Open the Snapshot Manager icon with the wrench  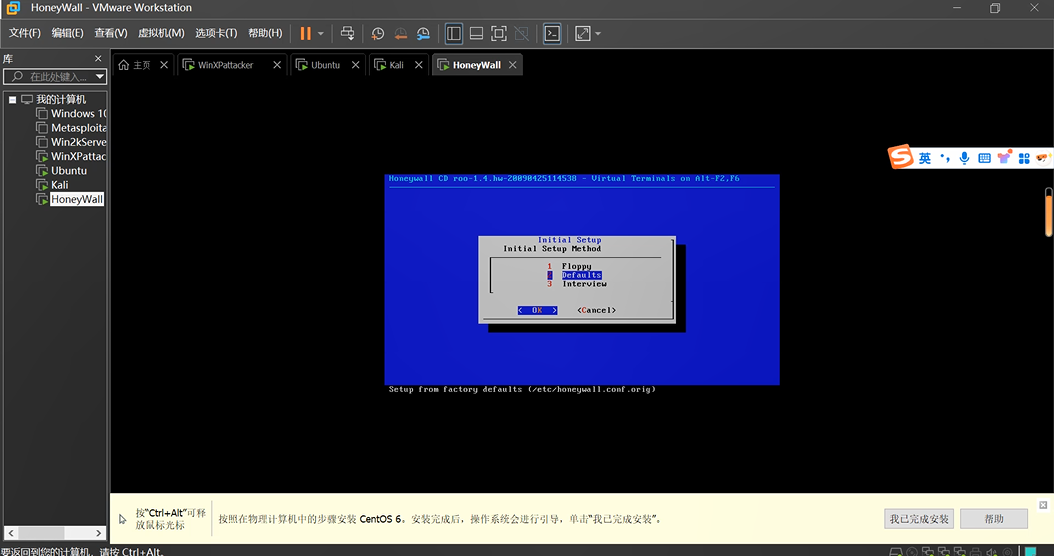(x=423, y=34)
